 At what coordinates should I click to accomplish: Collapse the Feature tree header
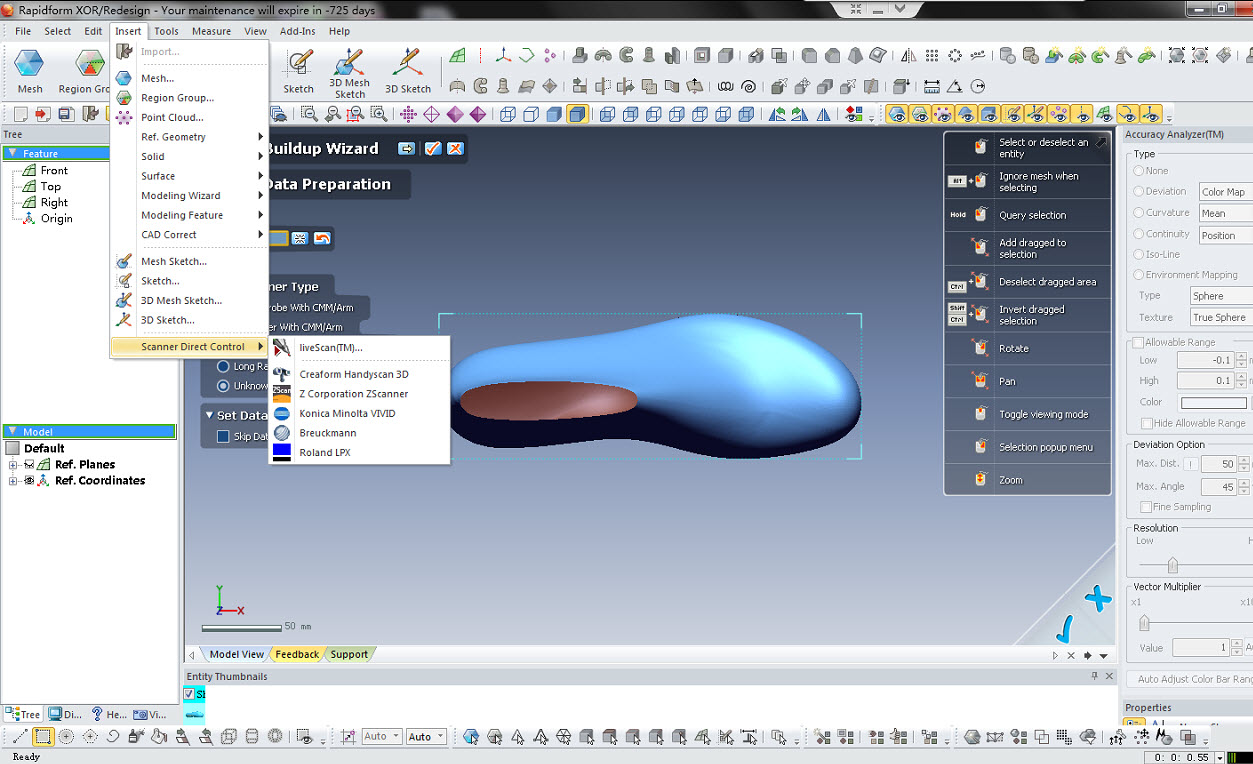13,154
